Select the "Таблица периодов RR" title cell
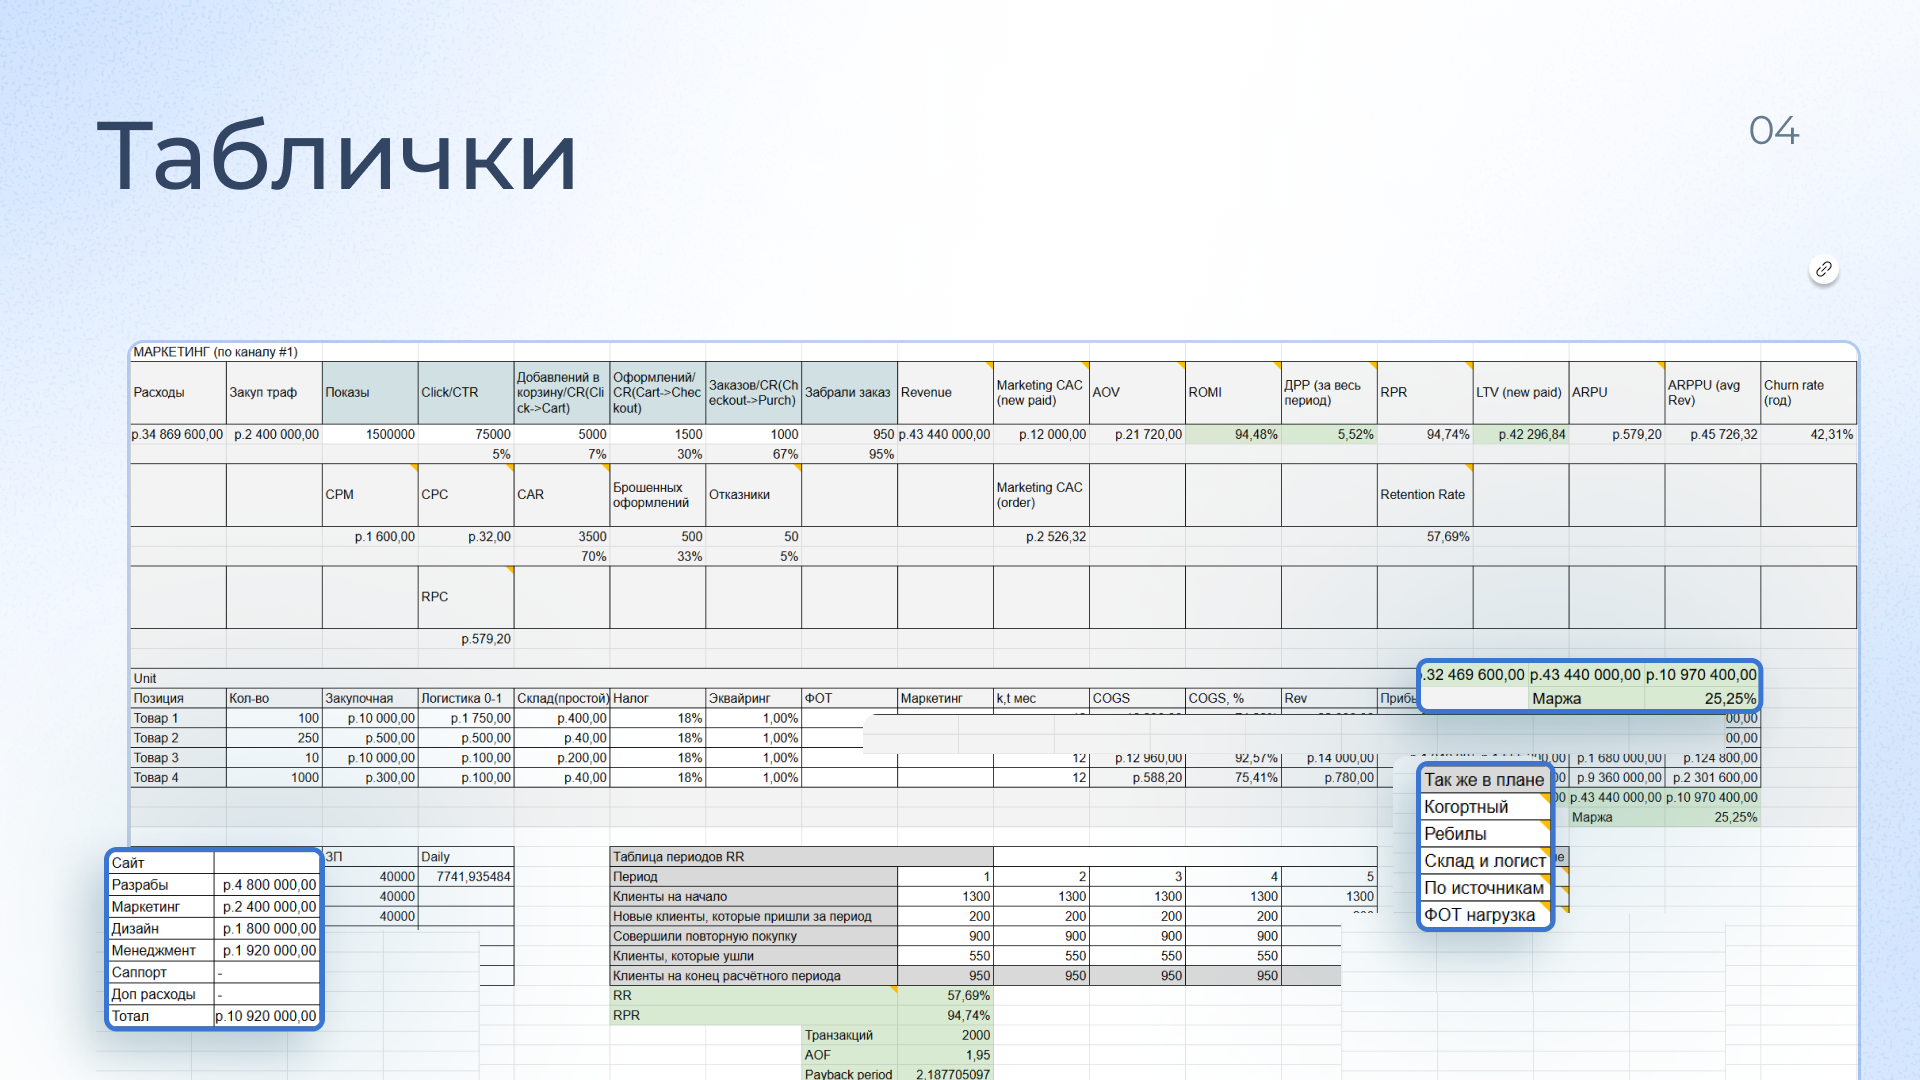This screenshot has width=1920, height=1080. point(802,857)
